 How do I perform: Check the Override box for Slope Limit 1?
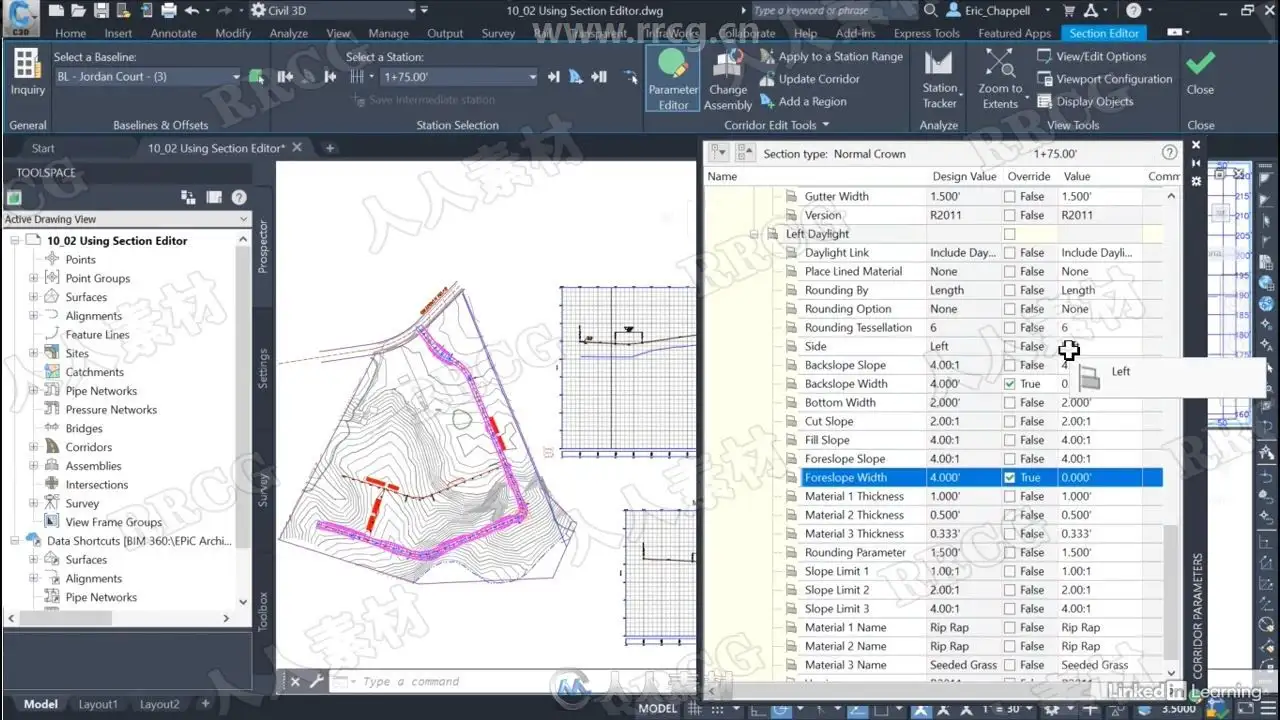point(1010,572)
